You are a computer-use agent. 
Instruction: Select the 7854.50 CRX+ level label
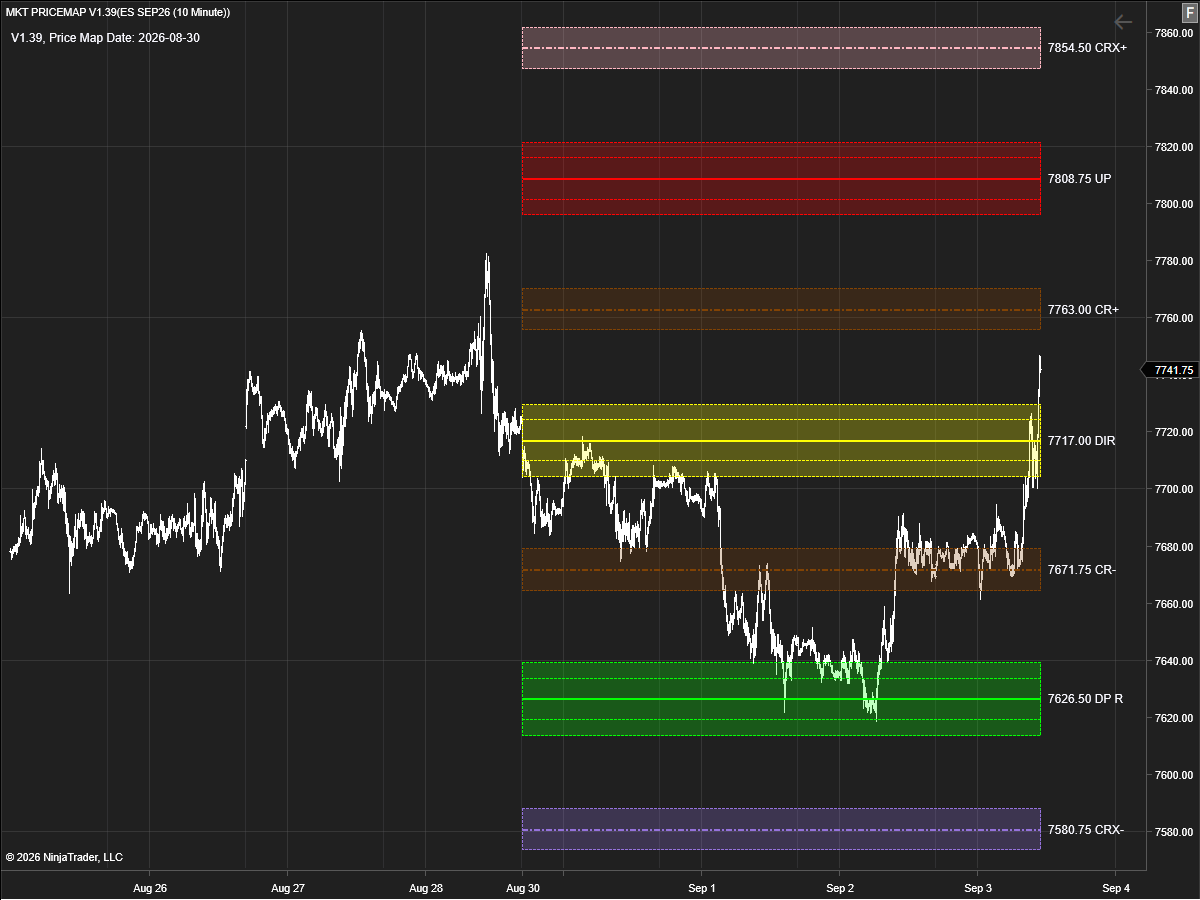[x=1087, y=48]
